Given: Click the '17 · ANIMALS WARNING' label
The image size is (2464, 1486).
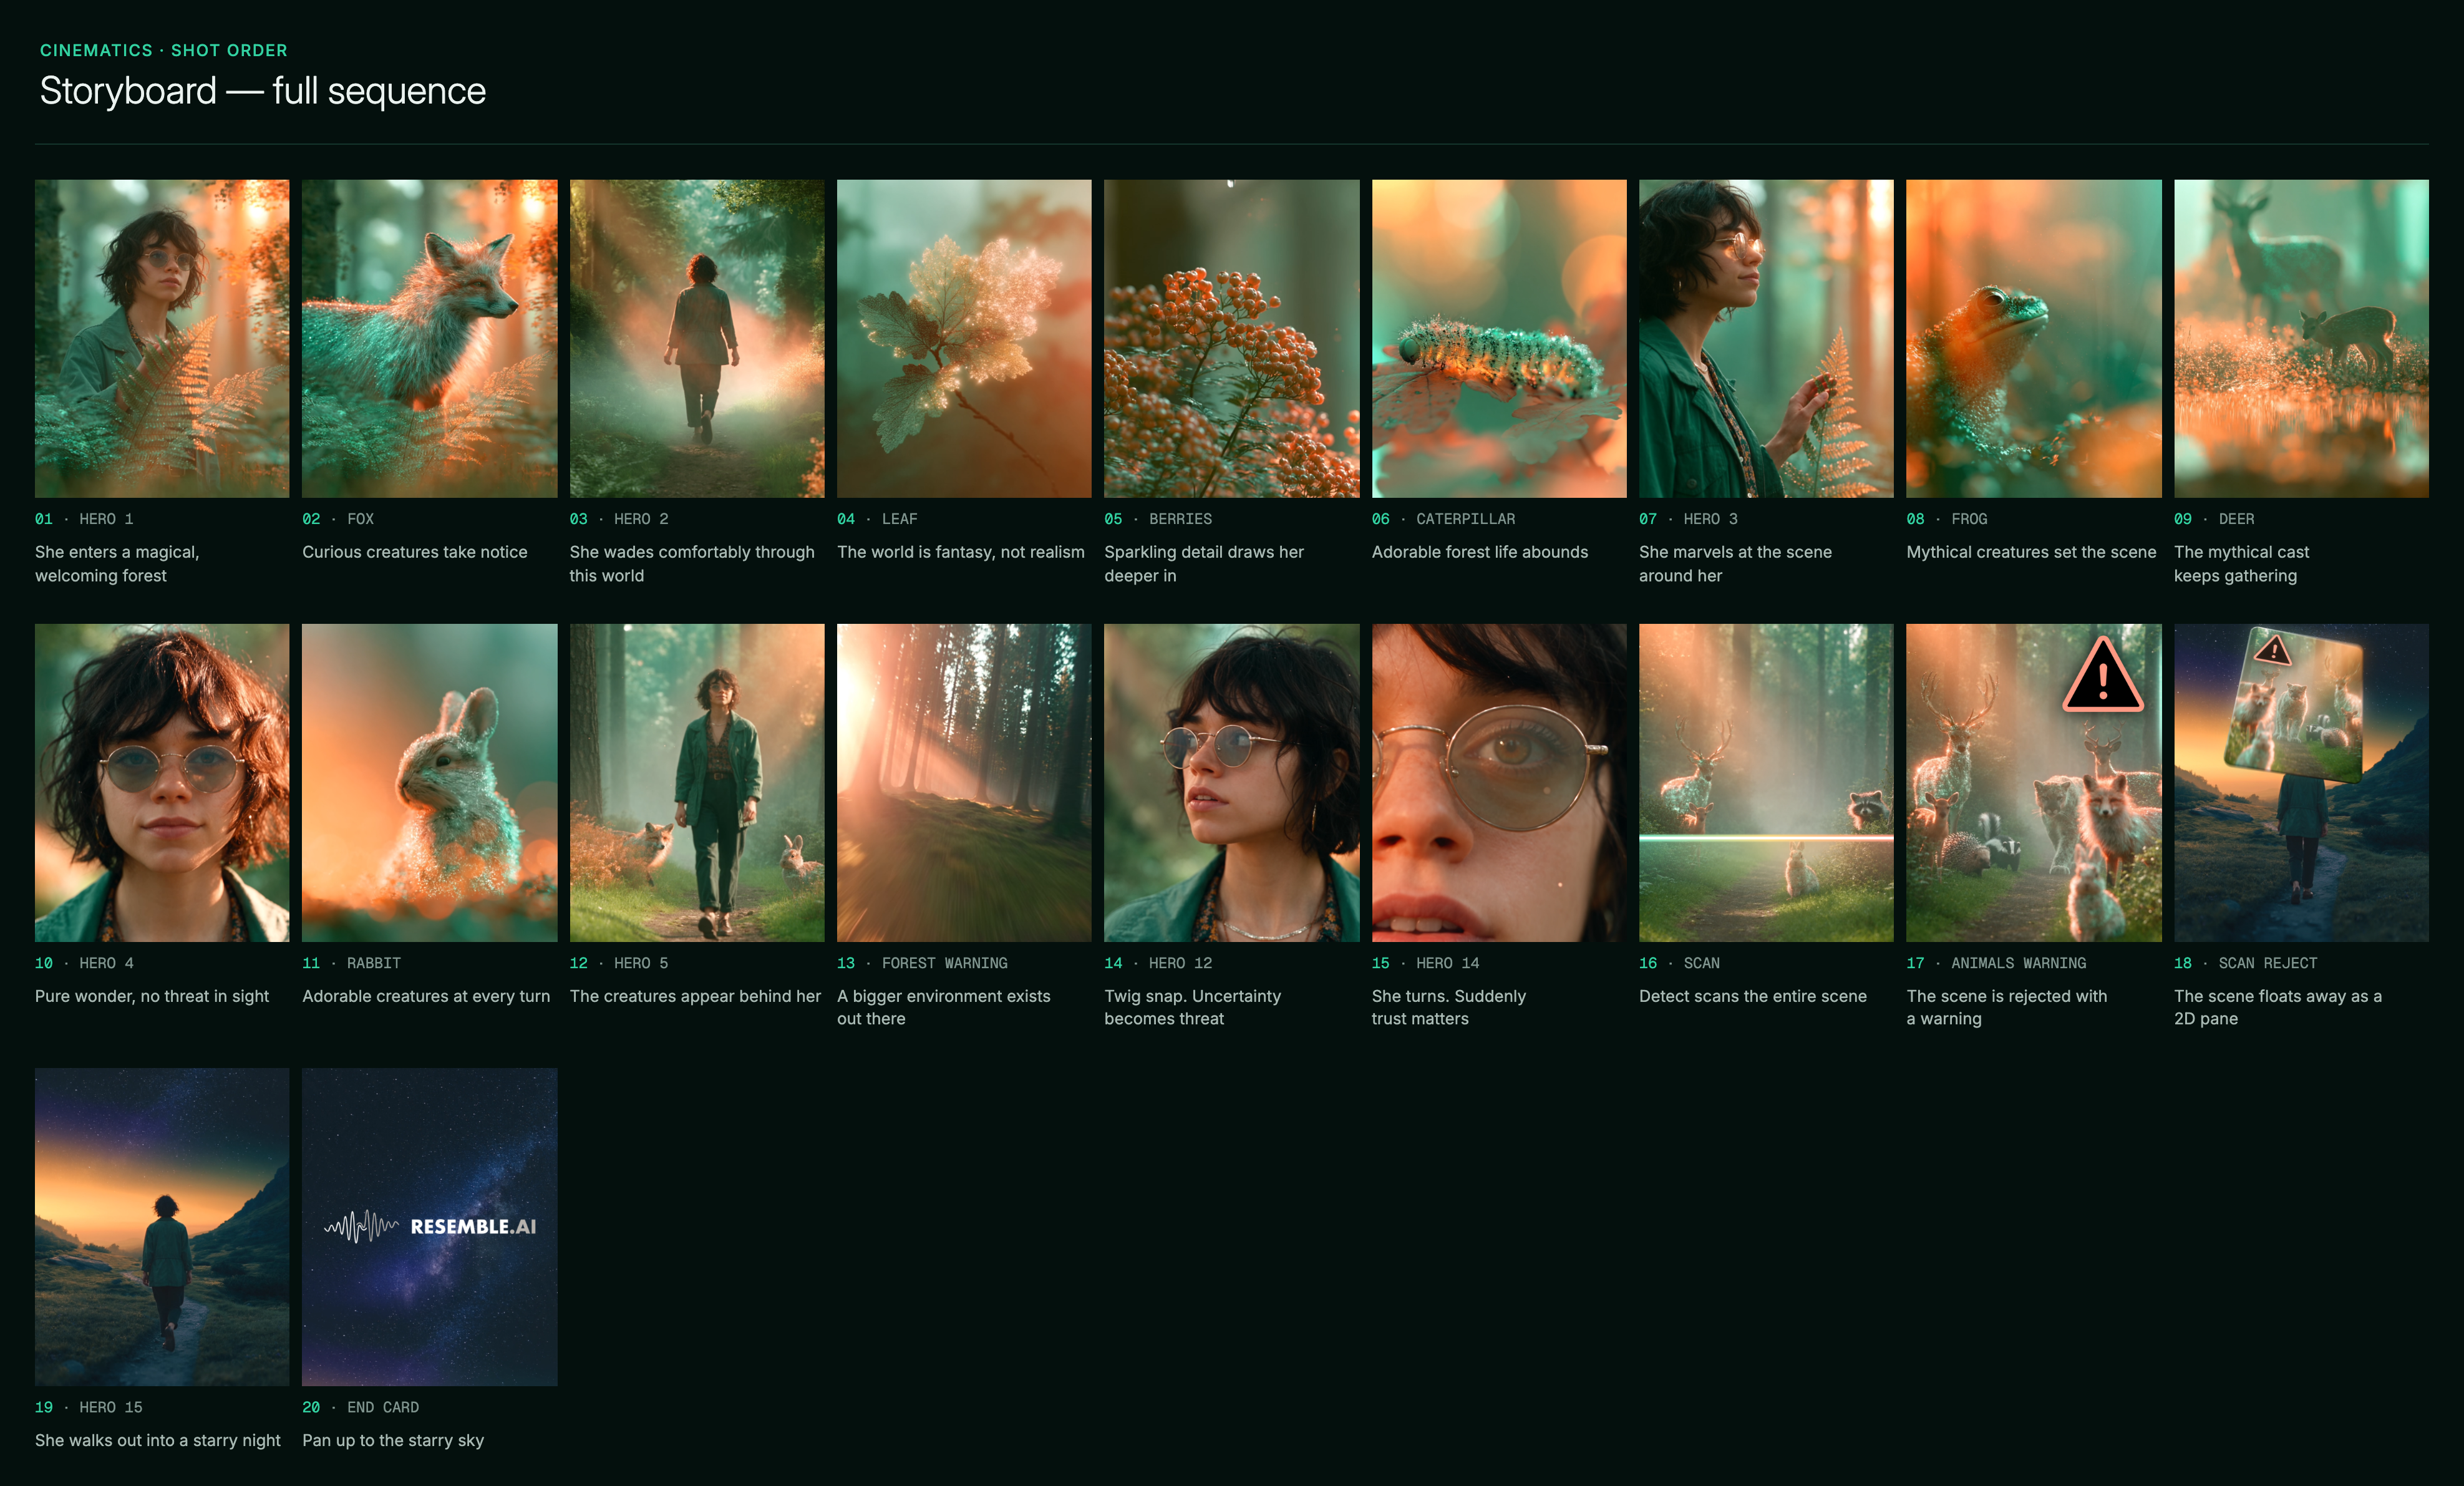Looking at the screenshot, I should point(1996,963).
